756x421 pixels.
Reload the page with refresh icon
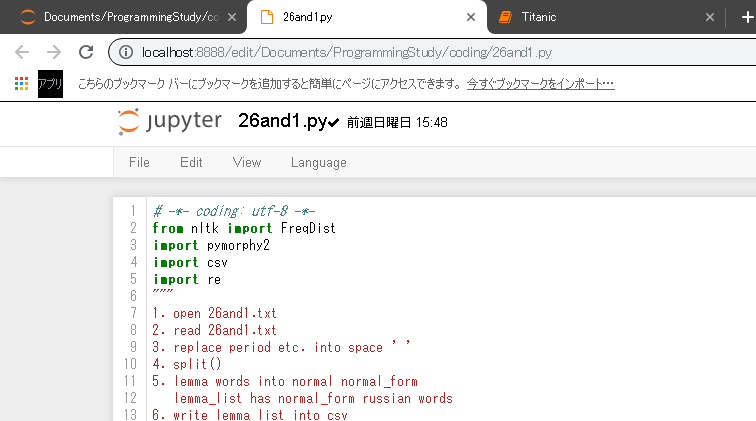(86, 52)
